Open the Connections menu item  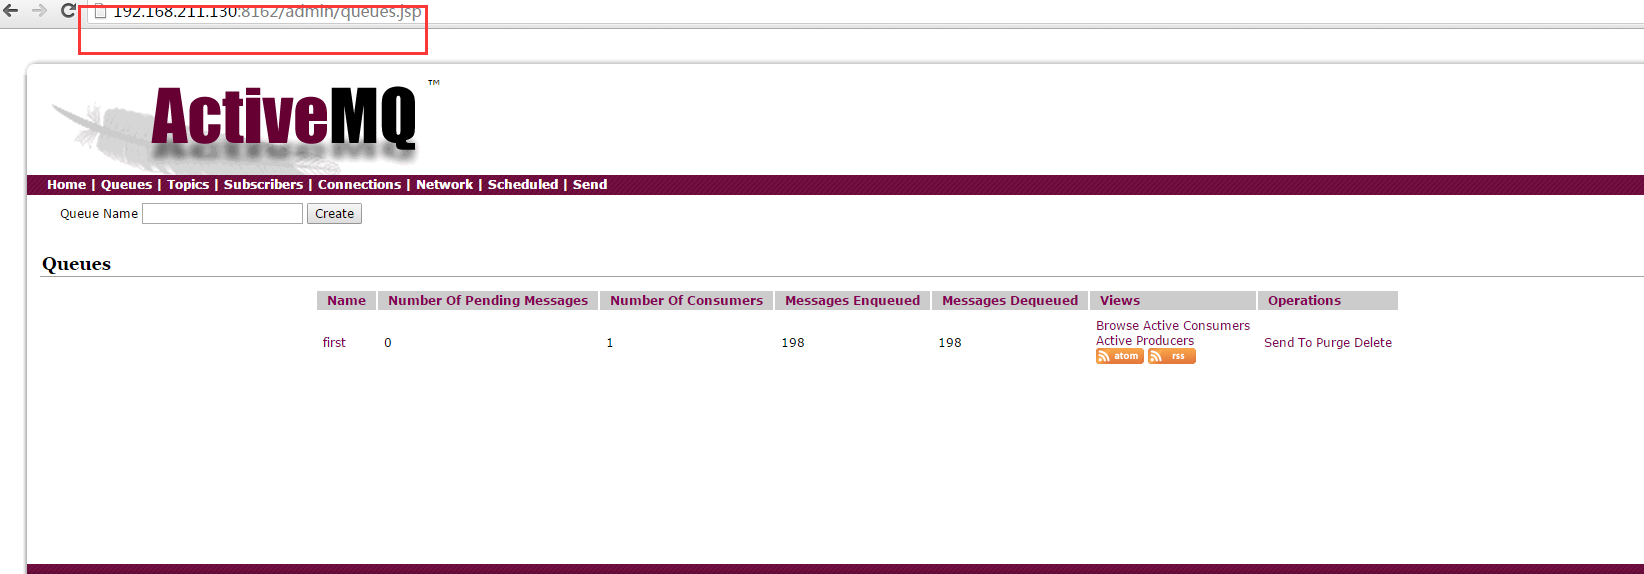(359, 185)
